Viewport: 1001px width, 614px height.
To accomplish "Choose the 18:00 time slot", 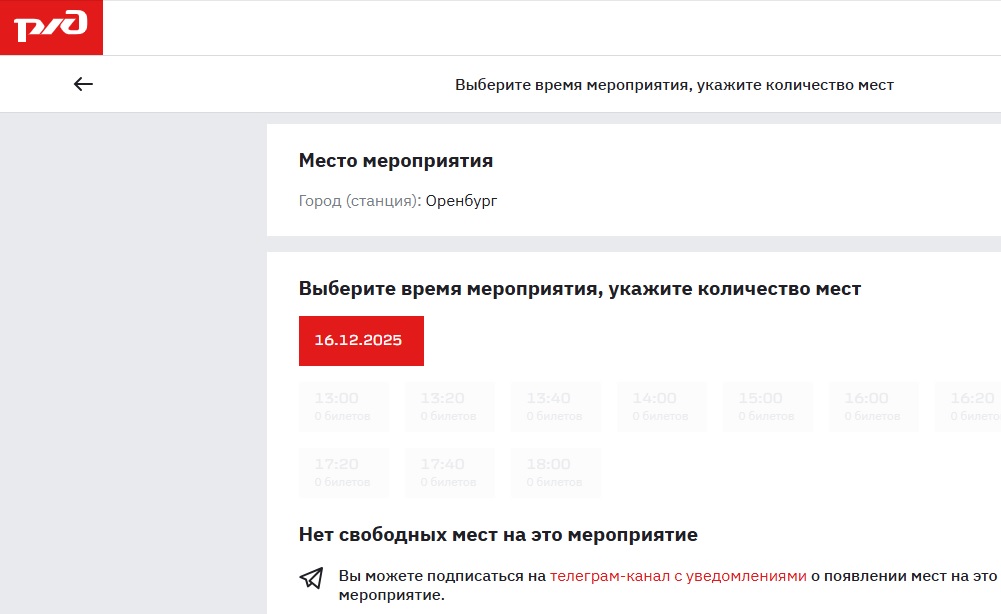I will [555, 472].
